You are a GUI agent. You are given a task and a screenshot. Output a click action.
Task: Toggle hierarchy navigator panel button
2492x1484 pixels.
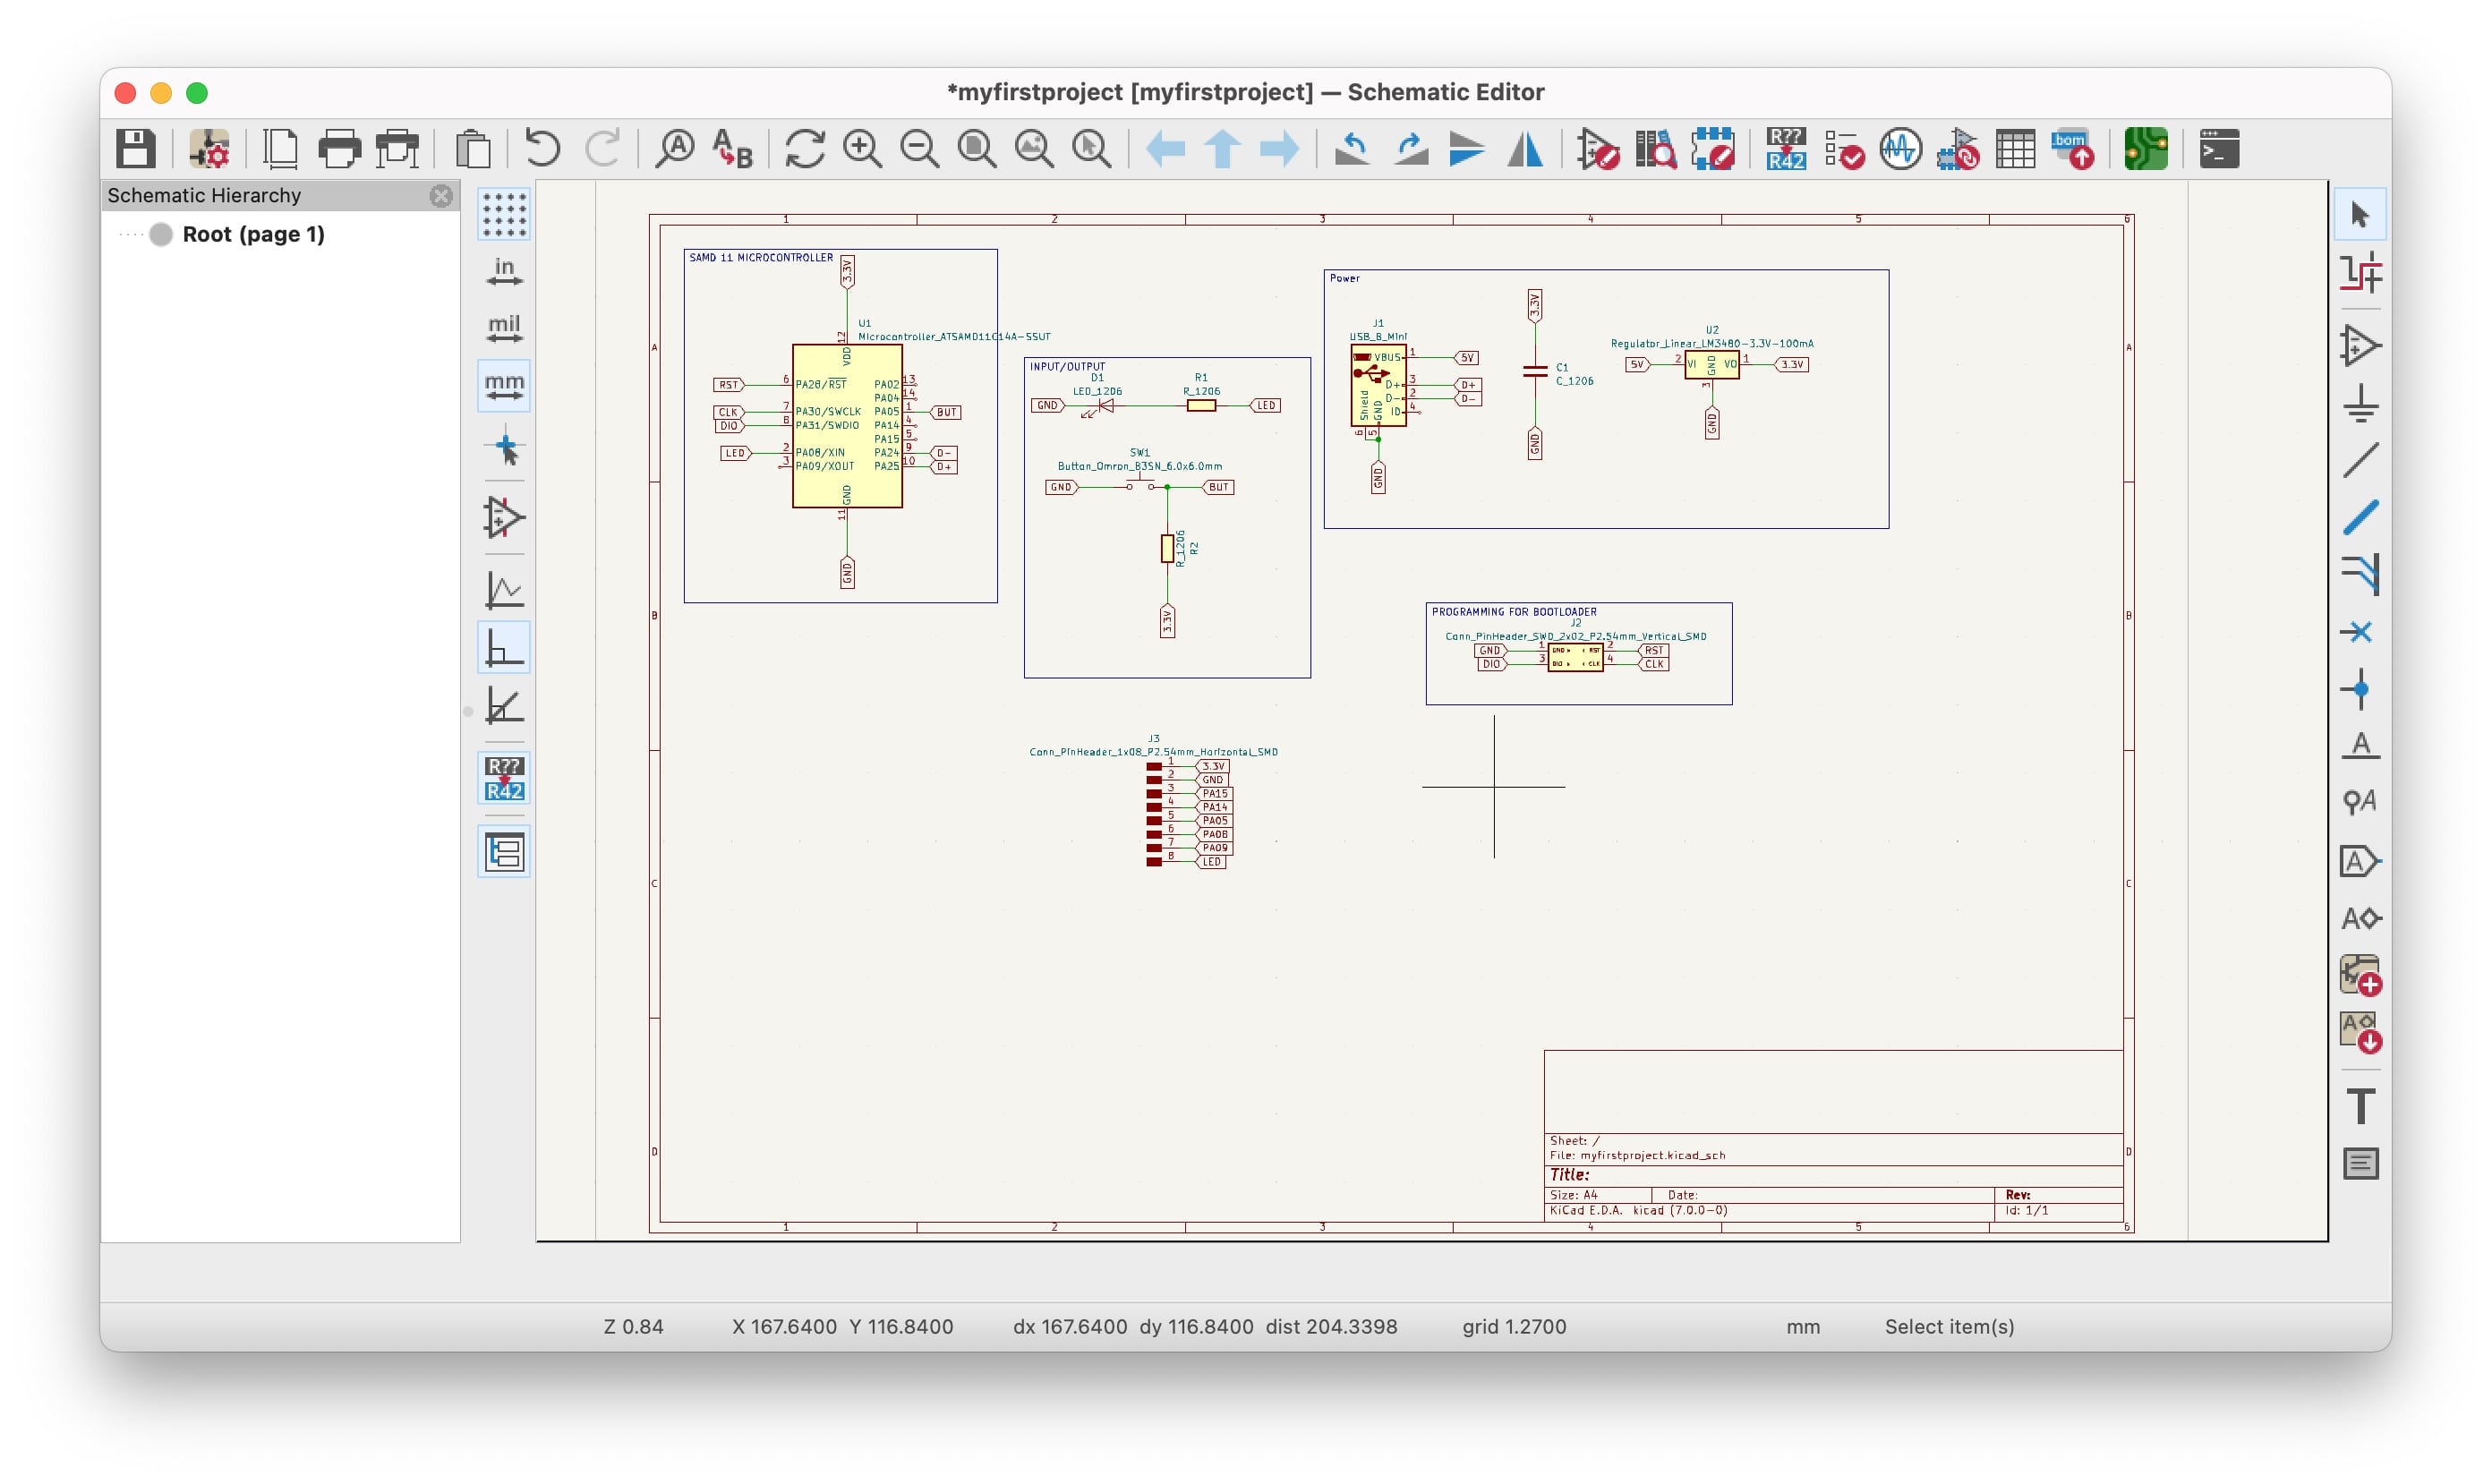504,852
